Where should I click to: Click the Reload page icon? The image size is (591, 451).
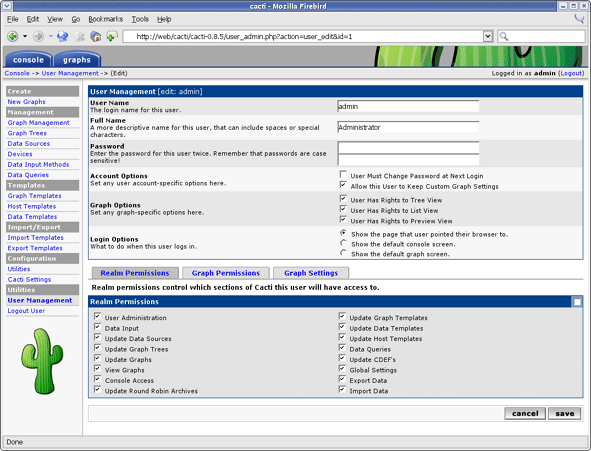63,37
